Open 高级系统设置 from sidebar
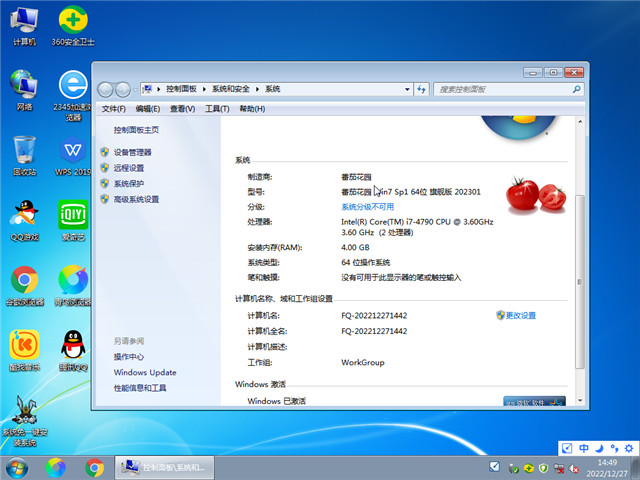Screen dimensions: 640x480 point(136,199)
